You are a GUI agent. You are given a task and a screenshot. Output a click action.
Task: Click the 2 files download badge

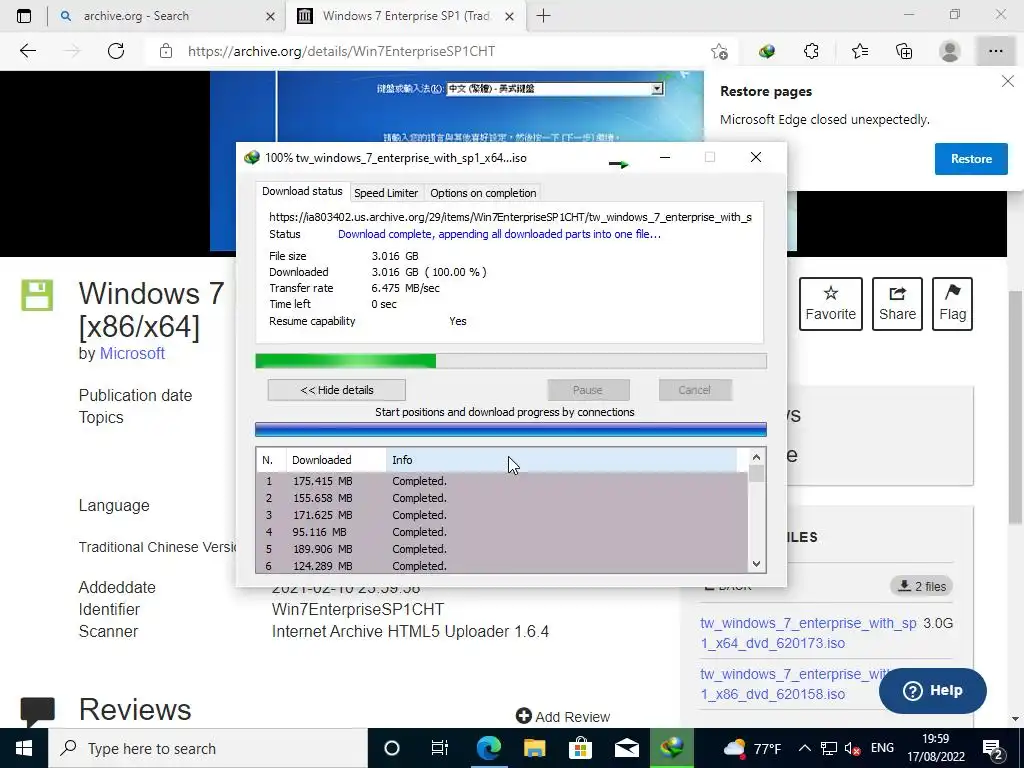(x=921, y=586)
